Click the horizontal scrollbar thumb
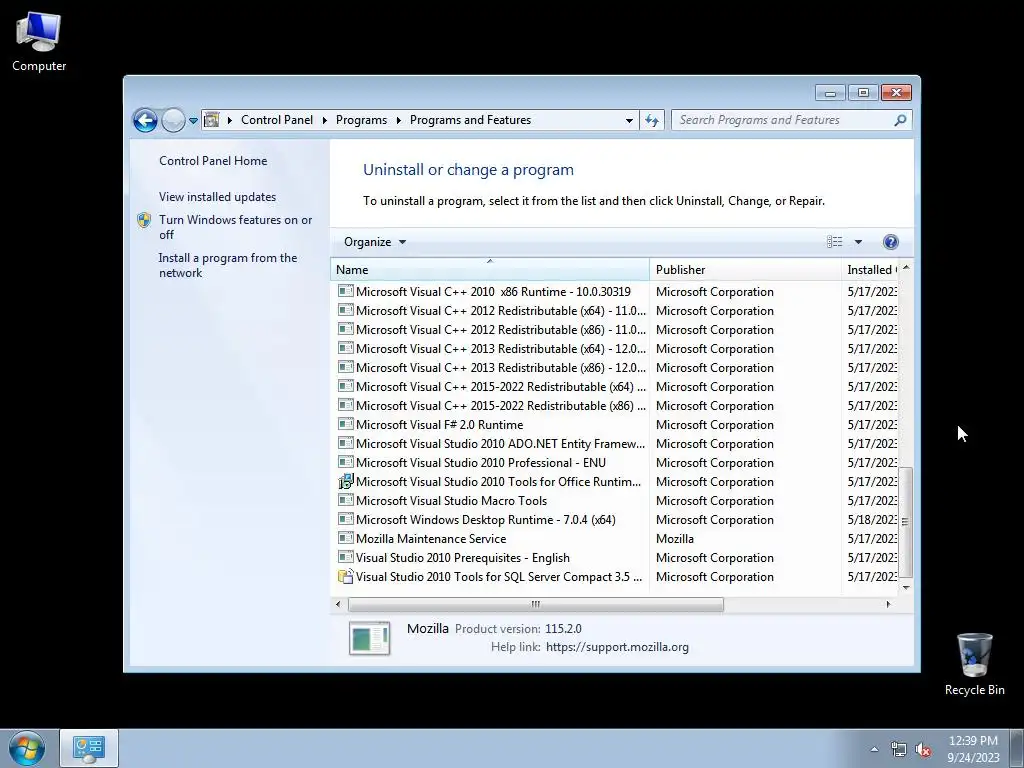This screenshot has width=1024, height=768. 536,604
